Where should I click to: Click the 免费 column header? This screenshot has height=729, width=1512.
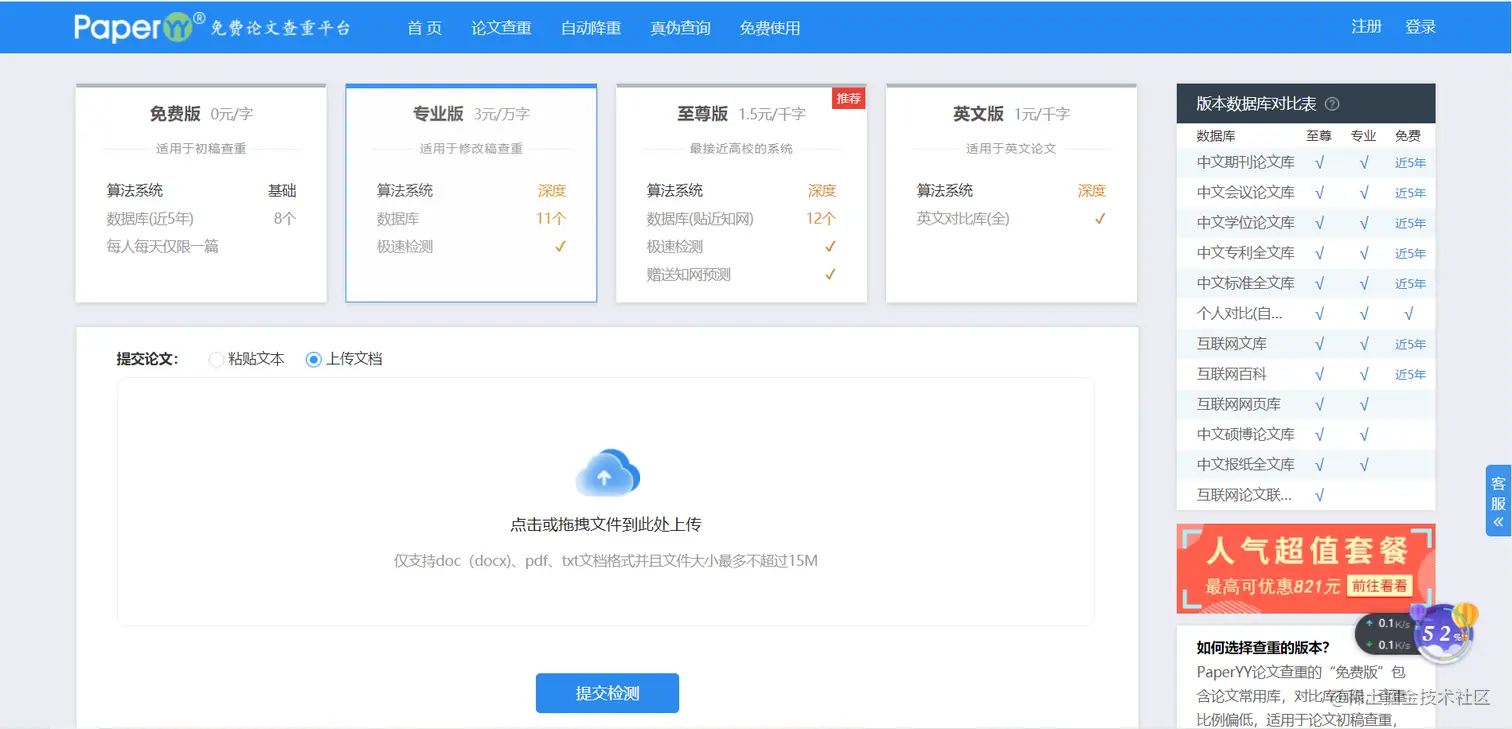pyautogui.click(x=1408, y=136)
